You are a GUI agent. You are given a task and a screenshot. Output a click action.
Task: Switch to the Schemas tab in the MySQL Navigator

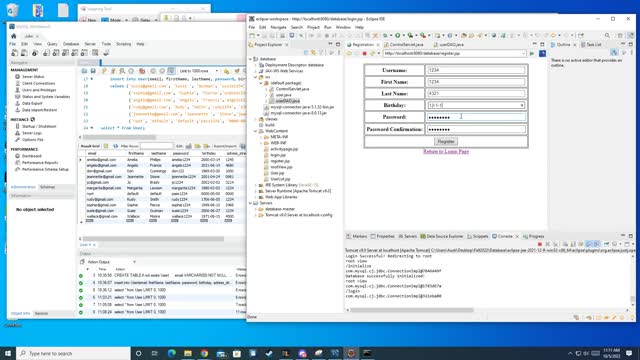(47, 187)
